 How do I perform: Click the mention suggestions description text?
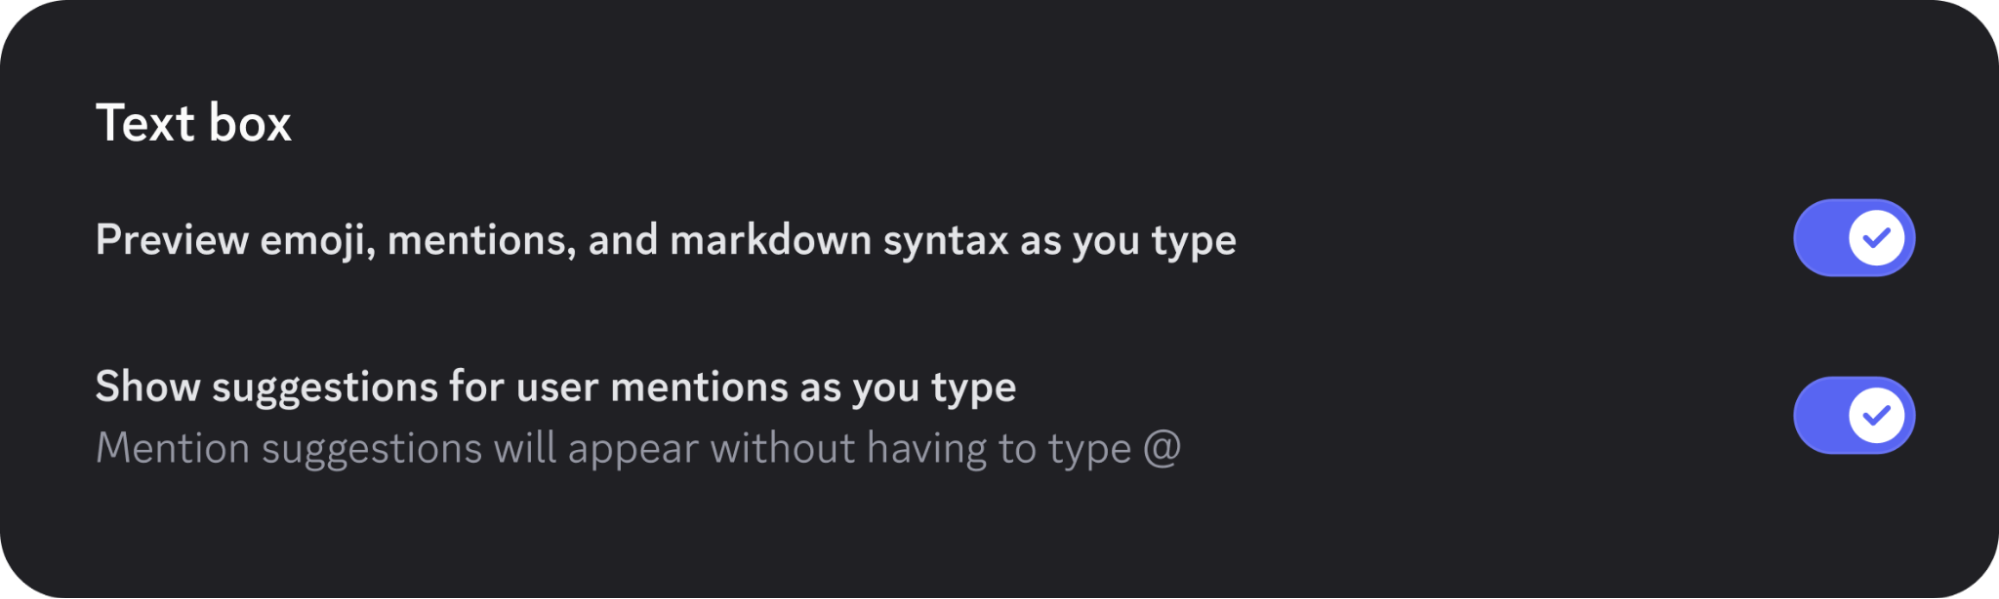(639, 447)
